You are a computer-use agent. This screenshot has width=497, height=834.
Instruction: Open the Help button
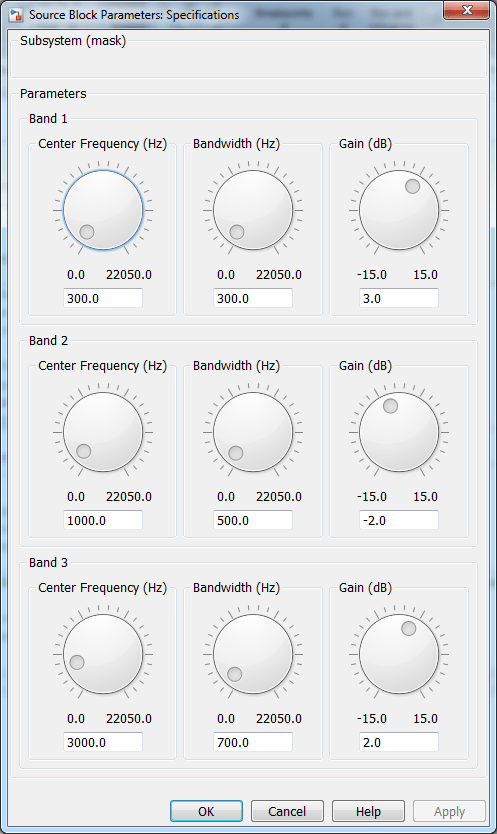click(x=368, y=811)
